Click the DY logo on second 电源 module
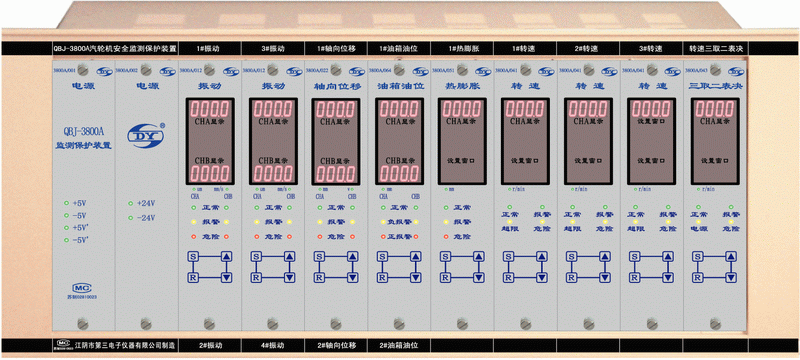The height and width of the screenshot is (360, 800). [145, 135]
